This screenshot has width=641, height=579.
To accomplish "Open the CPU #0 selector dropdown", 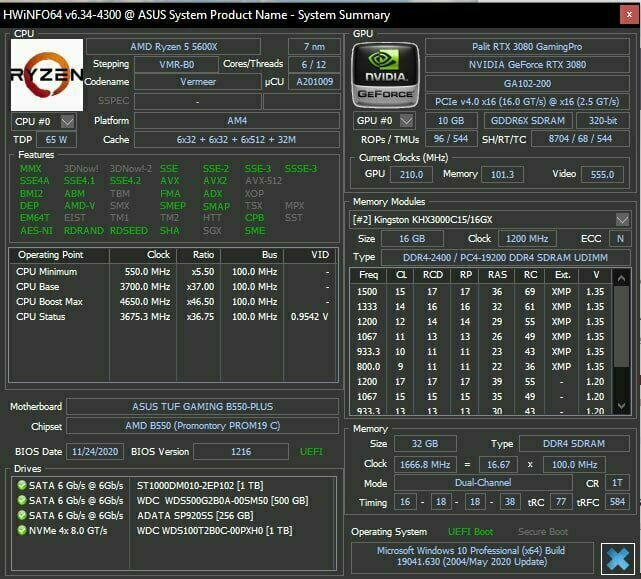I will point(67,121).
